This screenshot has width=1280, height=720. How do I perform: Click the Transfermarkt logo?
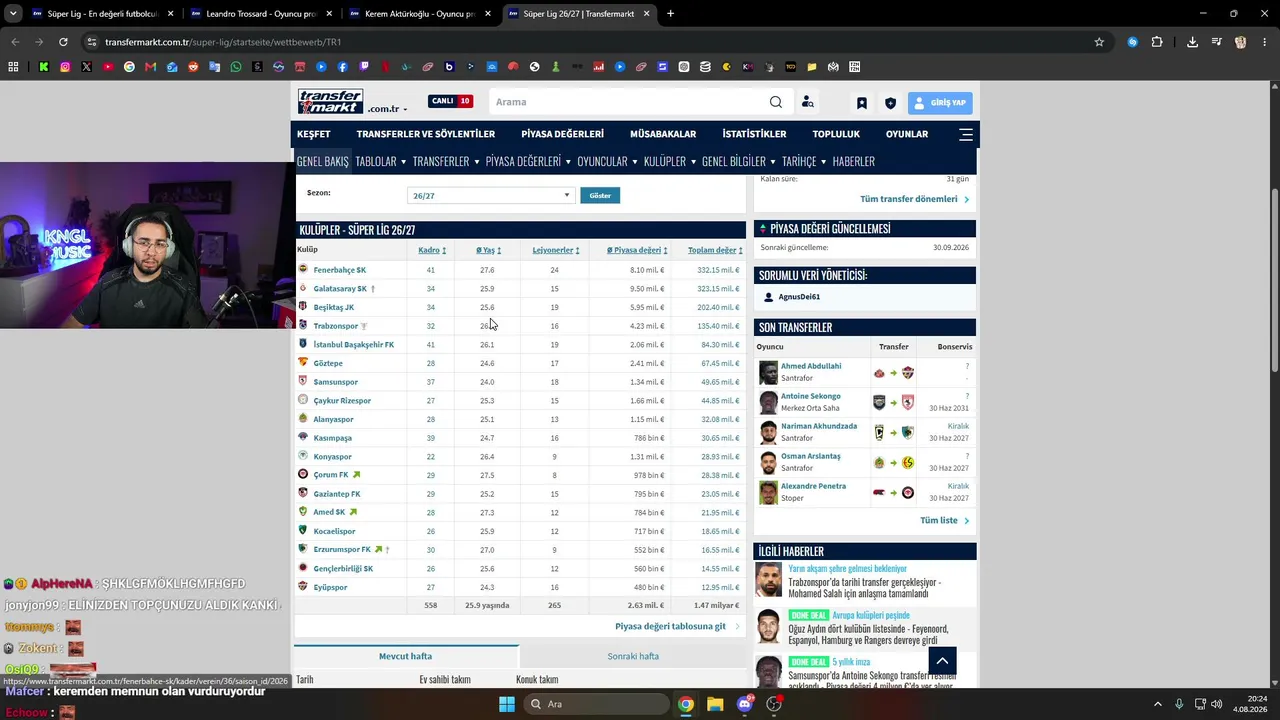[330, 102]
